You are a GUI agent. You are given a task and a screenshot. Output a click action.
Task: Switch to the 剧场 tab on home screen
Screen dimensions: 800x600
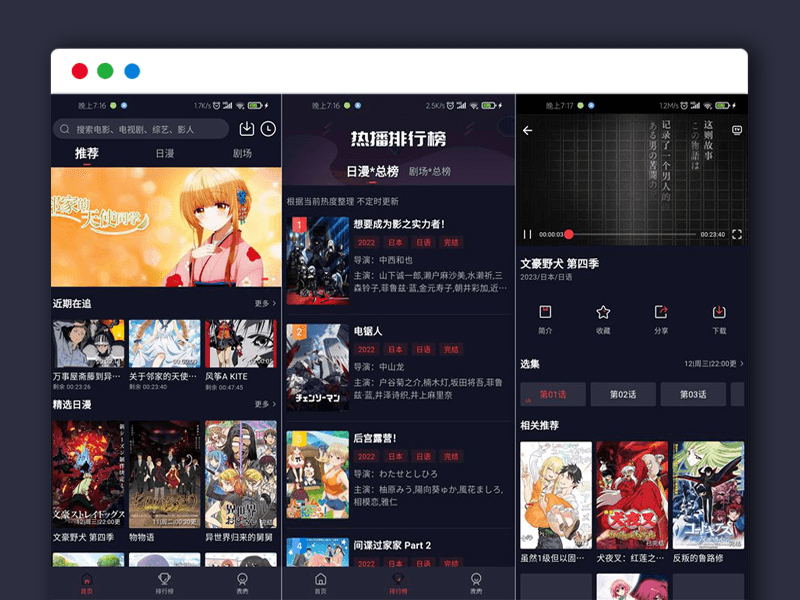point(242,154)
